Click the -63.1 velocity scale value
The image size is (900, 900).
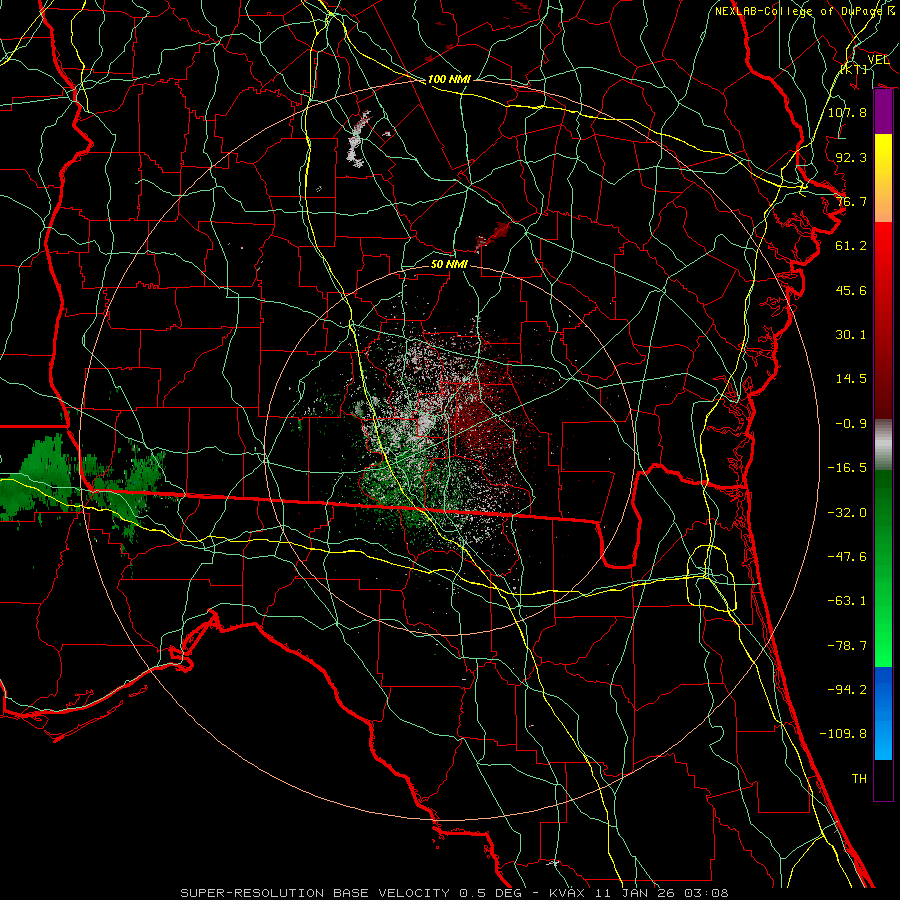(x=847, y=601)
